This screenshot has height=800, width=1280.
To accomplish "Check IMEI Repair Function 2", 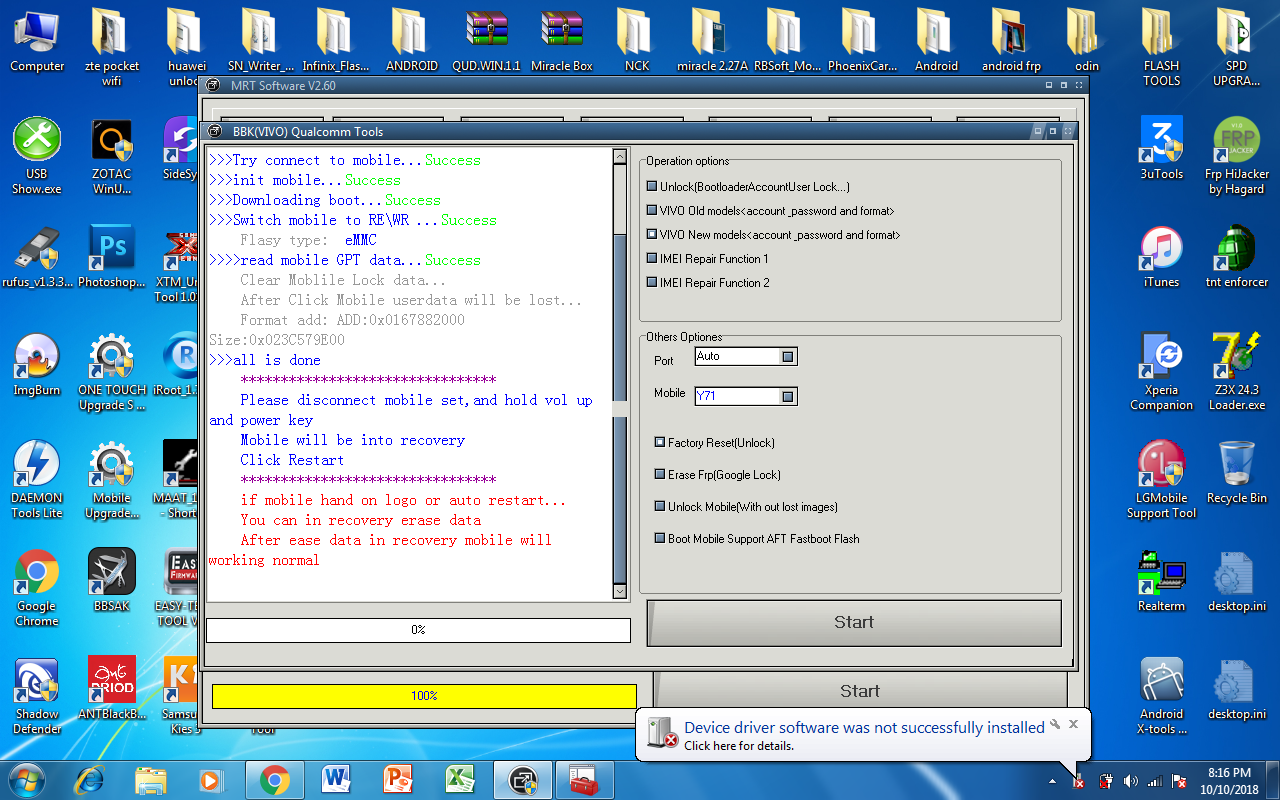I will point(652,283).
